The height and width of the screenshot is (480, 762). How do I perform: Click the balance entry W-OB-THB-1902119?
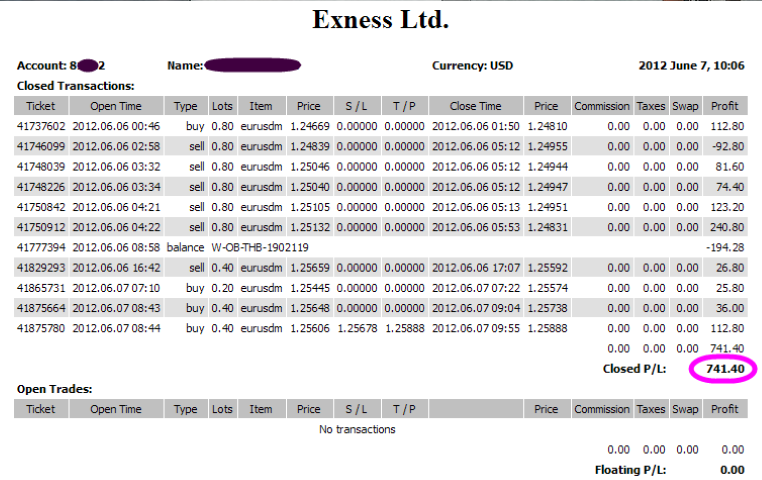[x=260, y=248]
